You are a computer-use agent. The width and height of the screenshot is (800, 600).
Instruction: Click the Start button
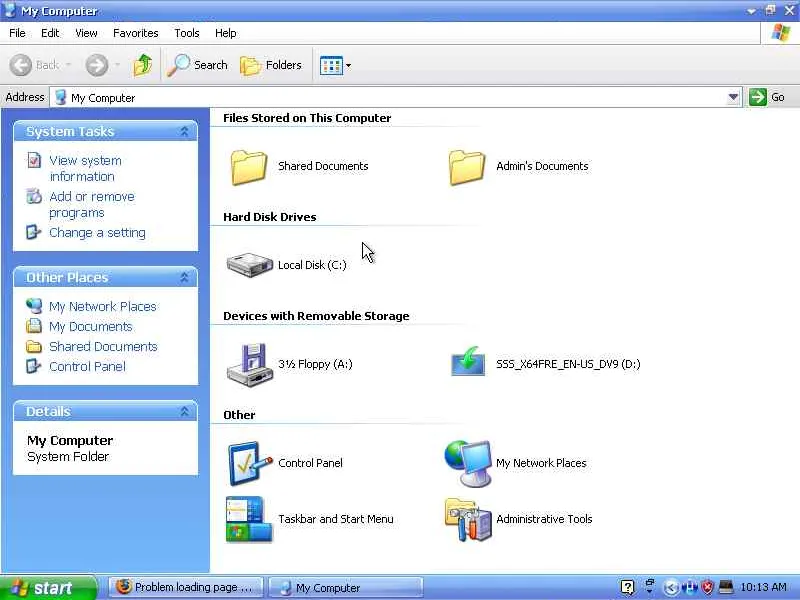48,588
